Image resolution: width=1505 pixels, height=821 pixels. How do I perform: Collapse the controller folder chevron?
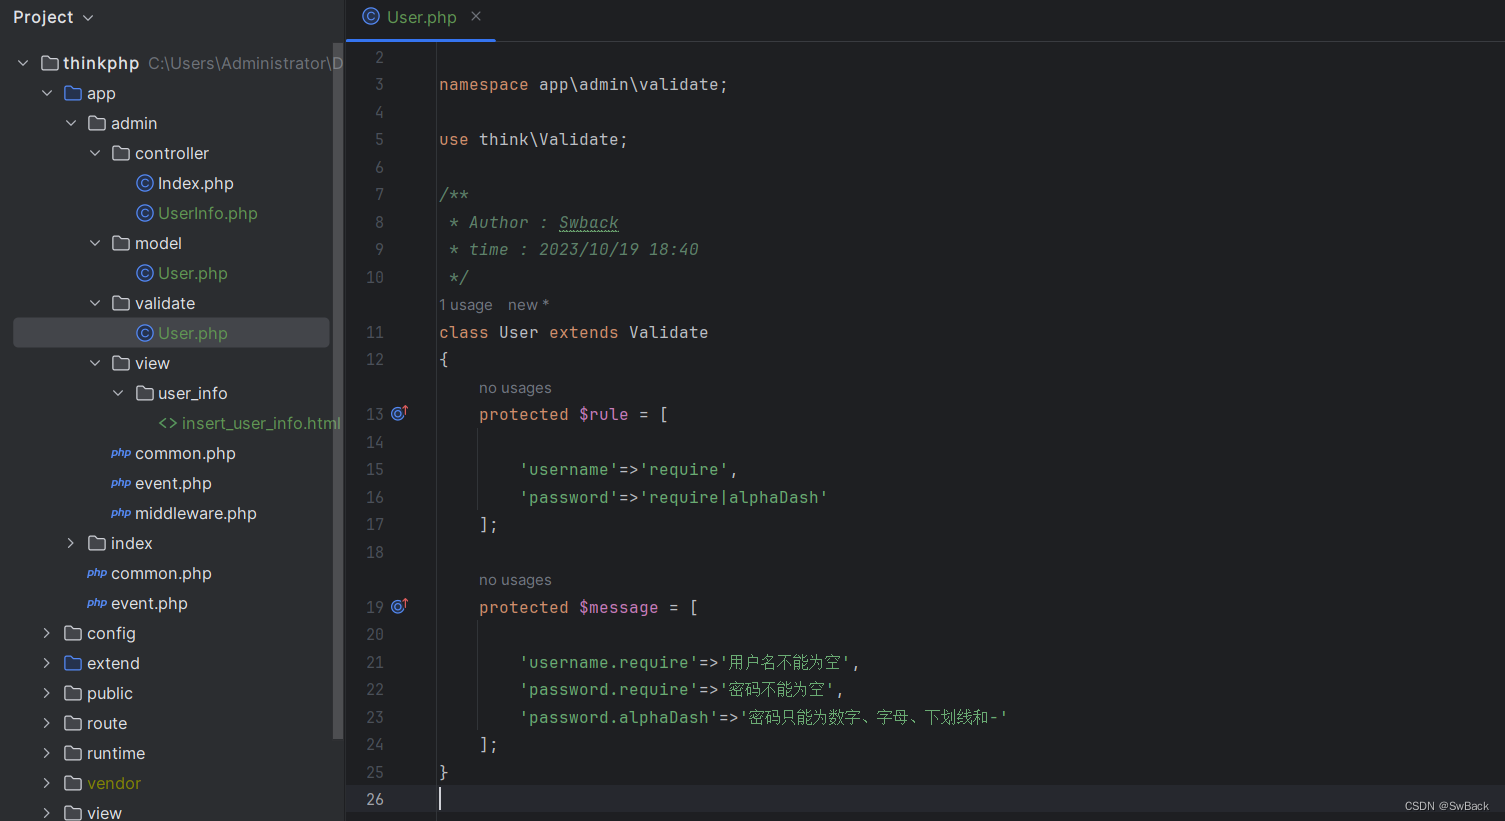(95, 153)
